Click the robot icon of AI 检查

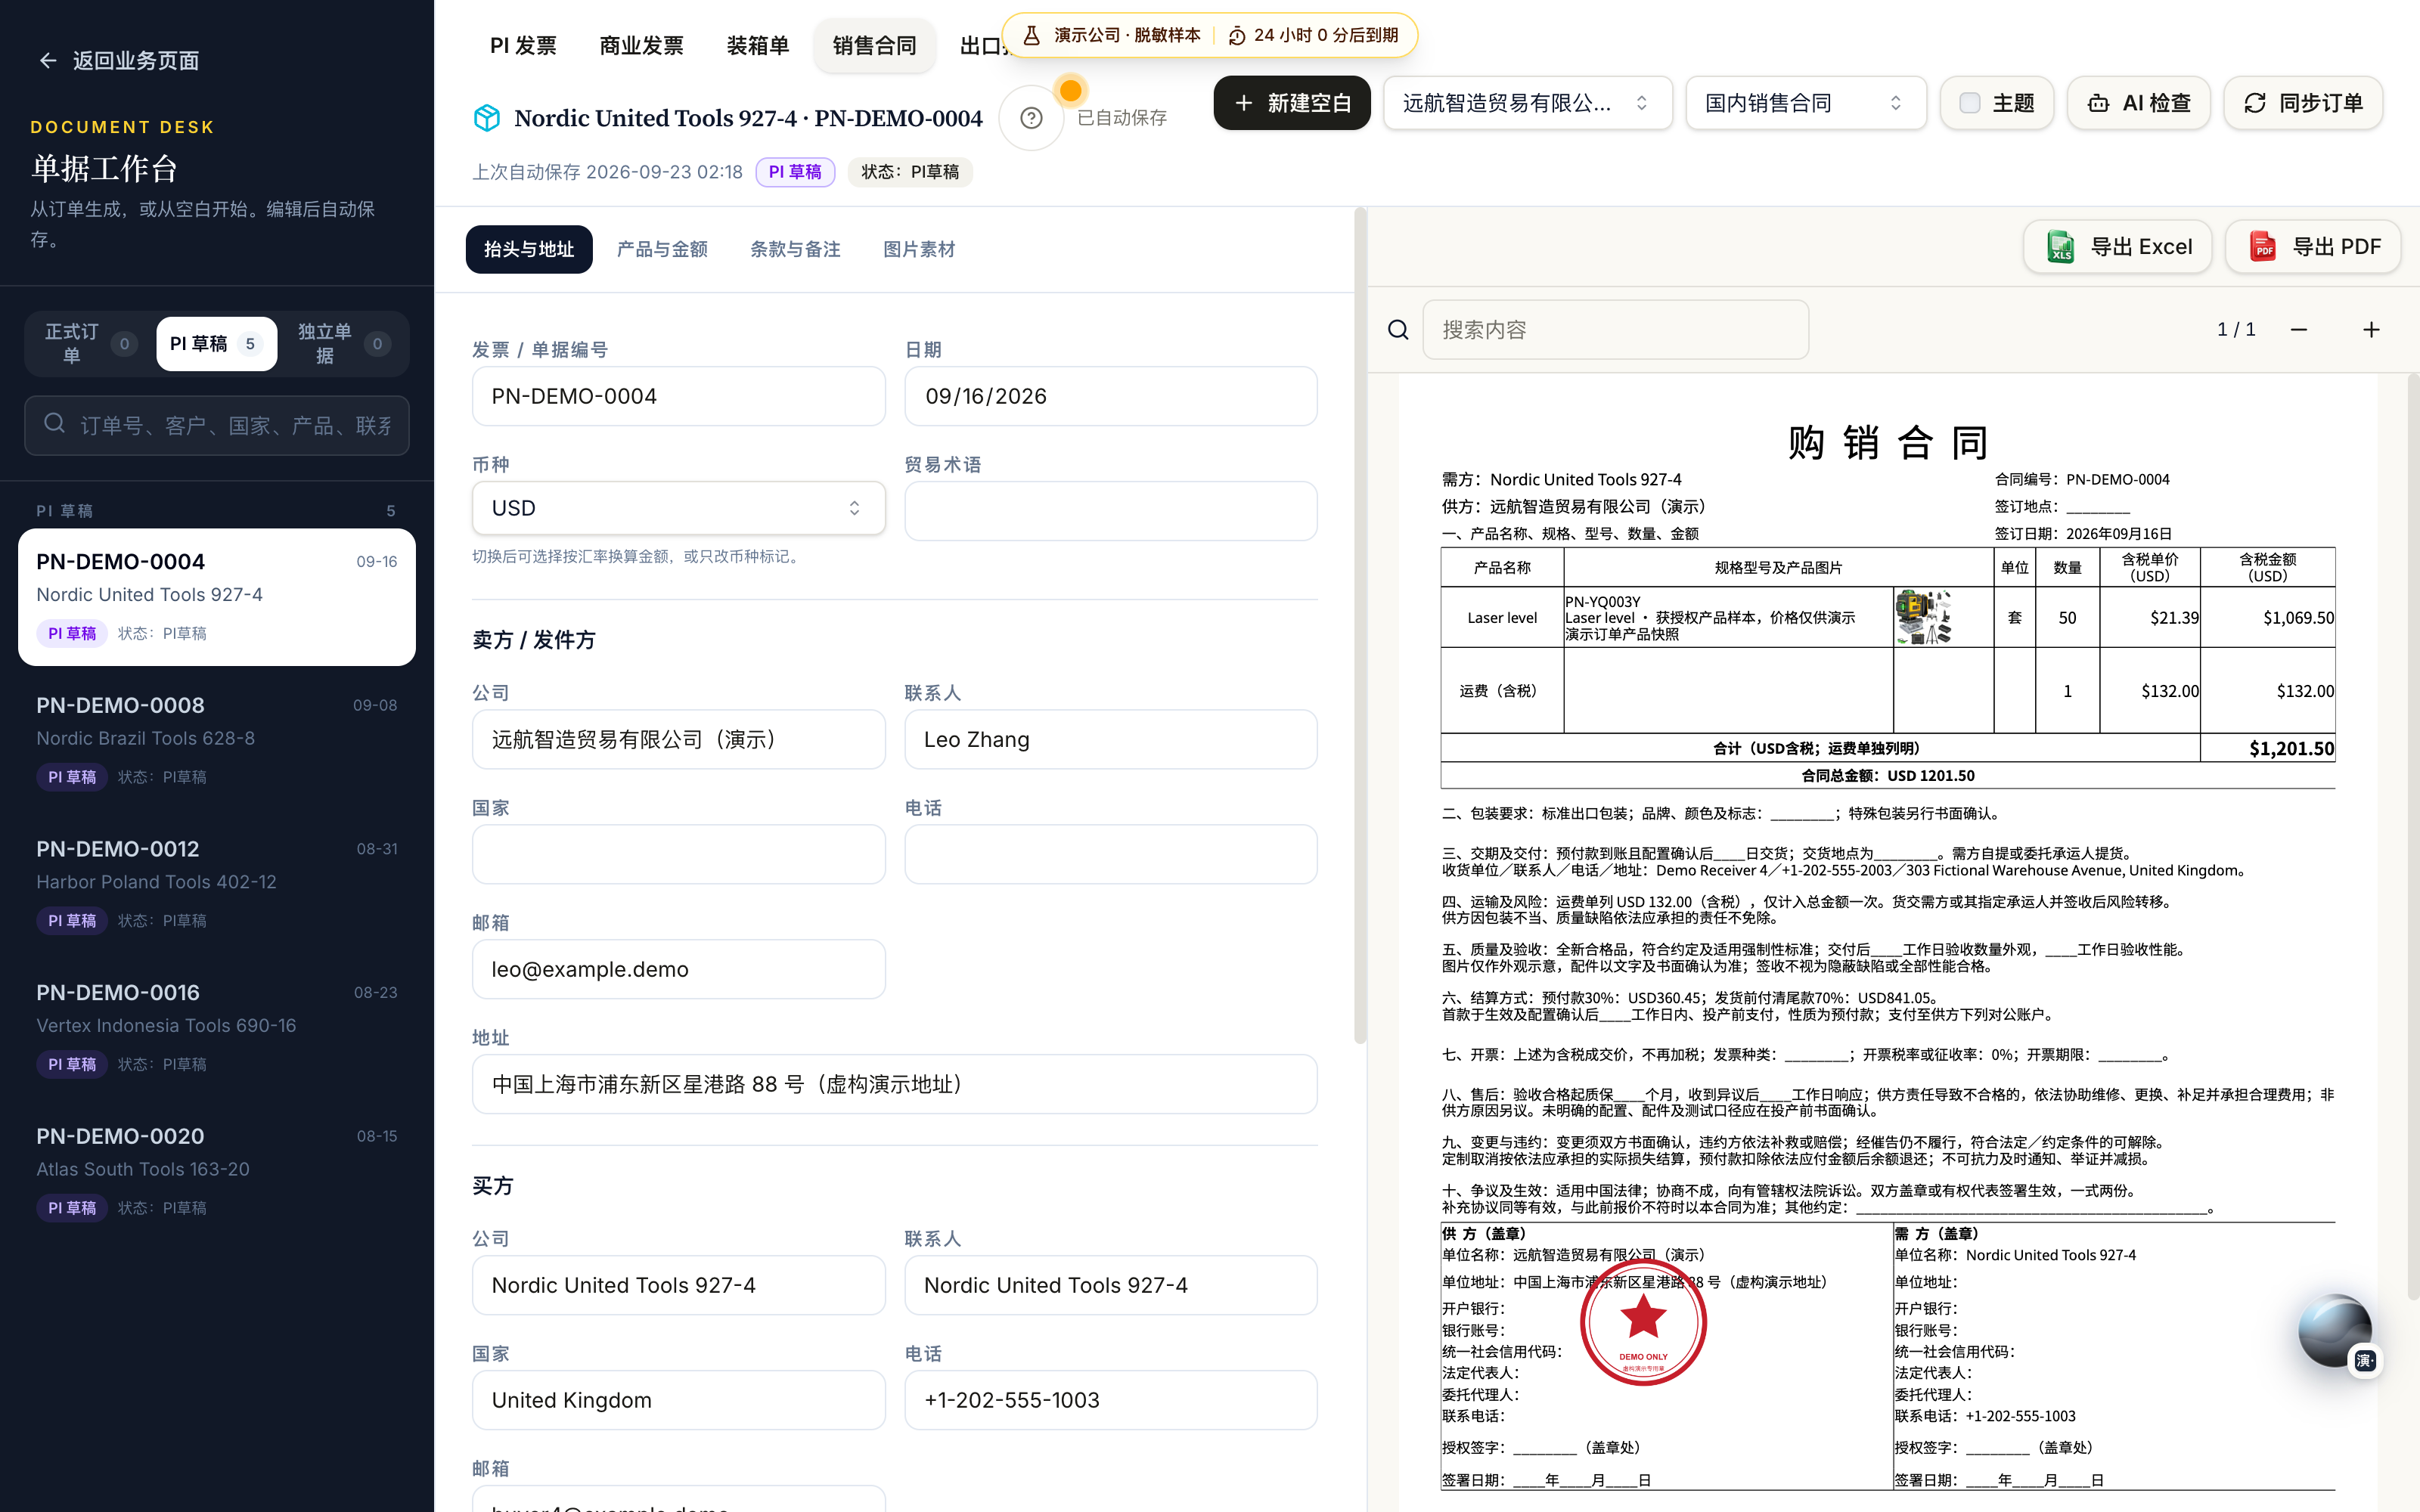pos(2099,103)
